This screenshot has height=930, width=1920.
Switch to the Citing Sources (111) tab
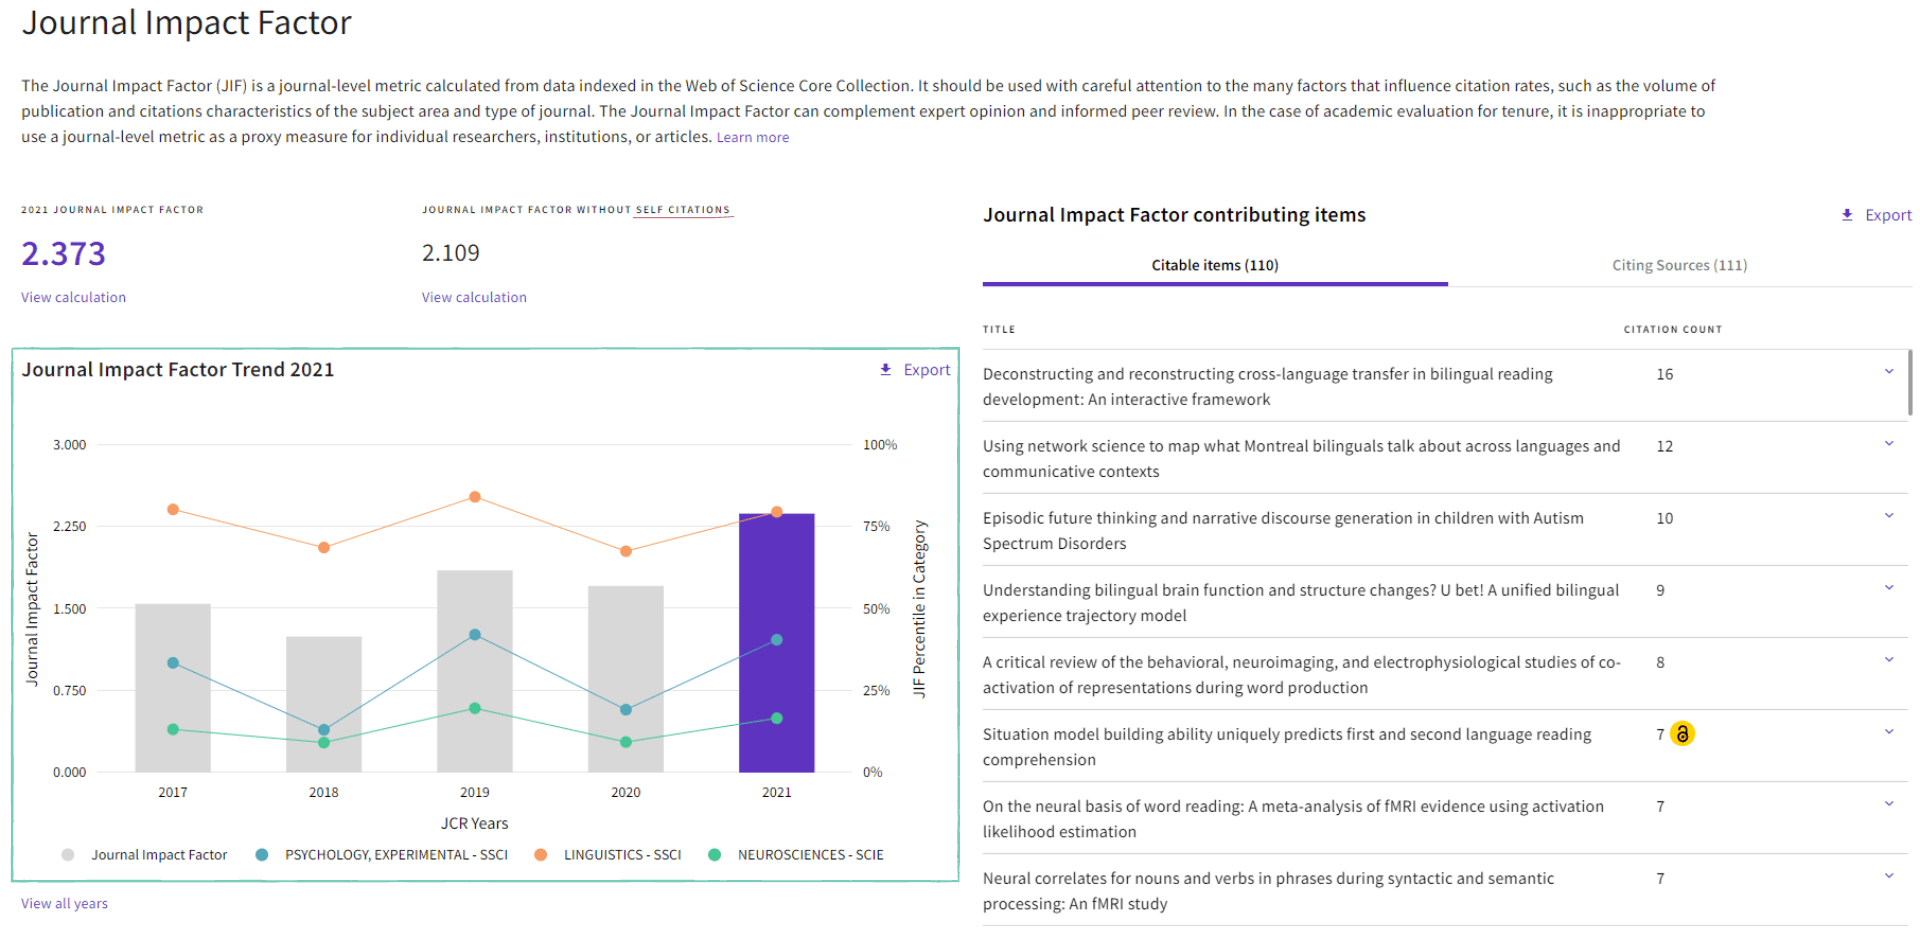click(x=1679, y=265)
